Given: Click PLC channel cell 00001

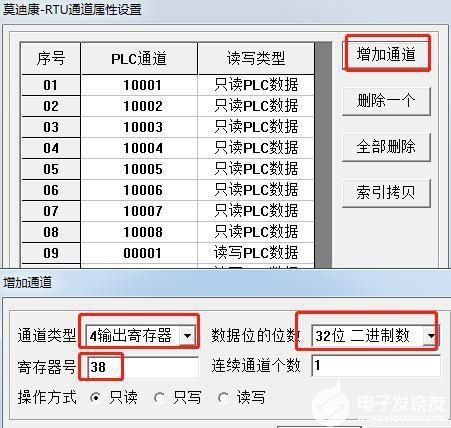Looking at the screenshot, I should point(139,253).
